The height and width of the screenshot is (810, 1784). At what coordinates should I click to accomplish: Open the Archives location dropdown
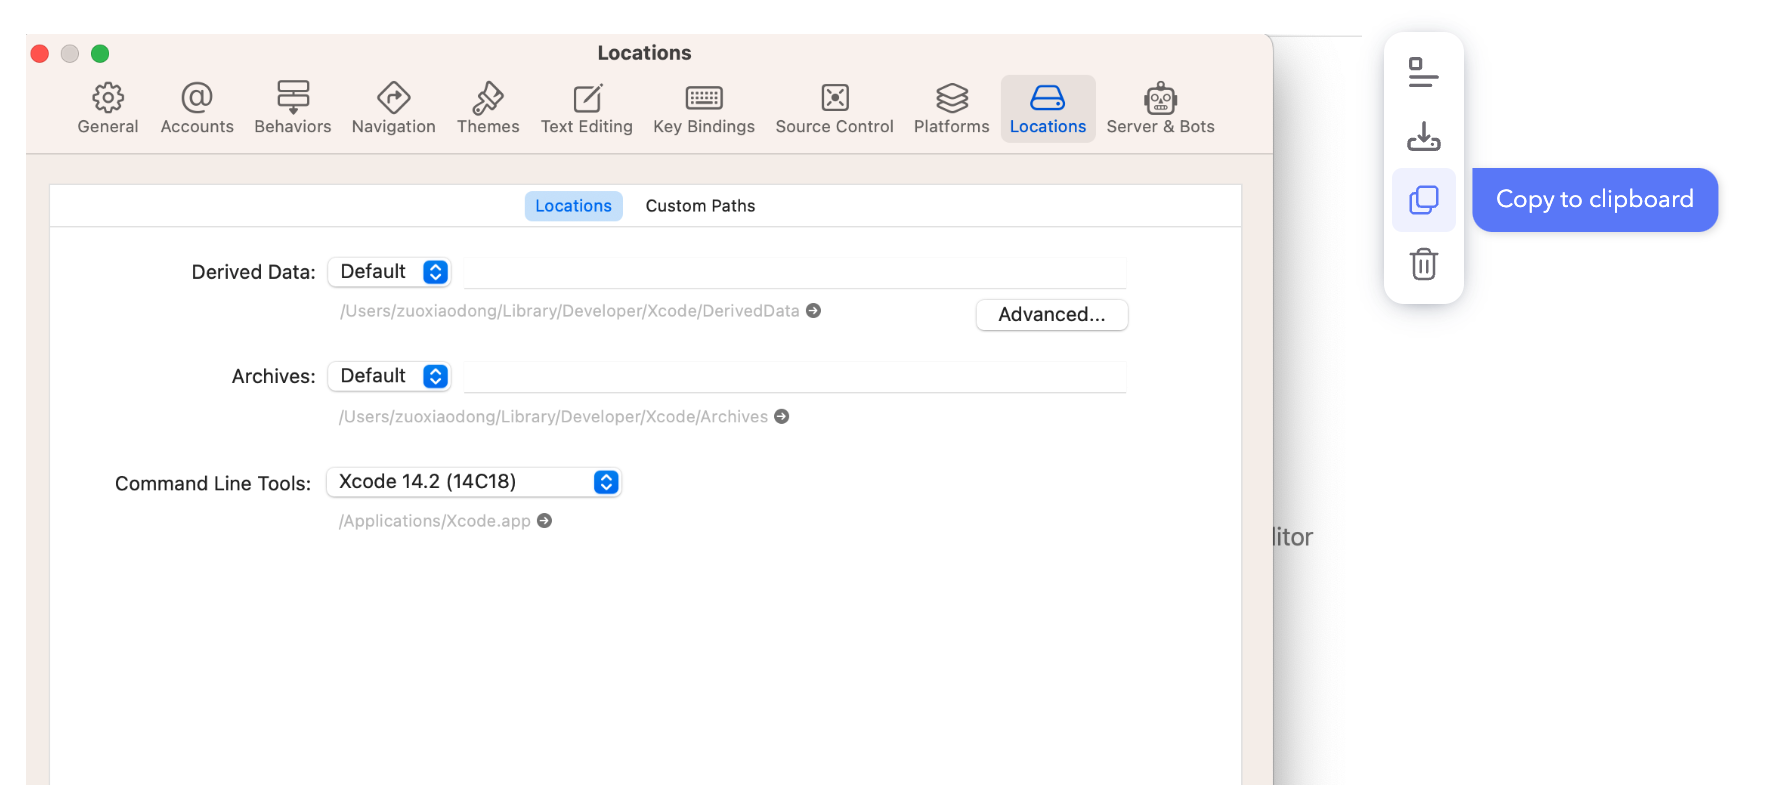pos(390,376)
